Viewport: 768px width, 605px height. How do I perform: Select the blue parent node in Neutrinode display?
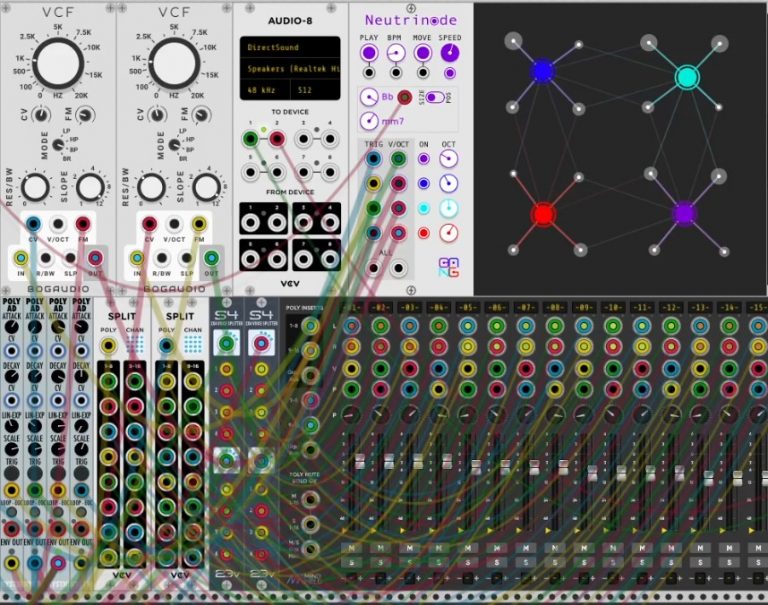pyautogui.click(x=542, y=71)
